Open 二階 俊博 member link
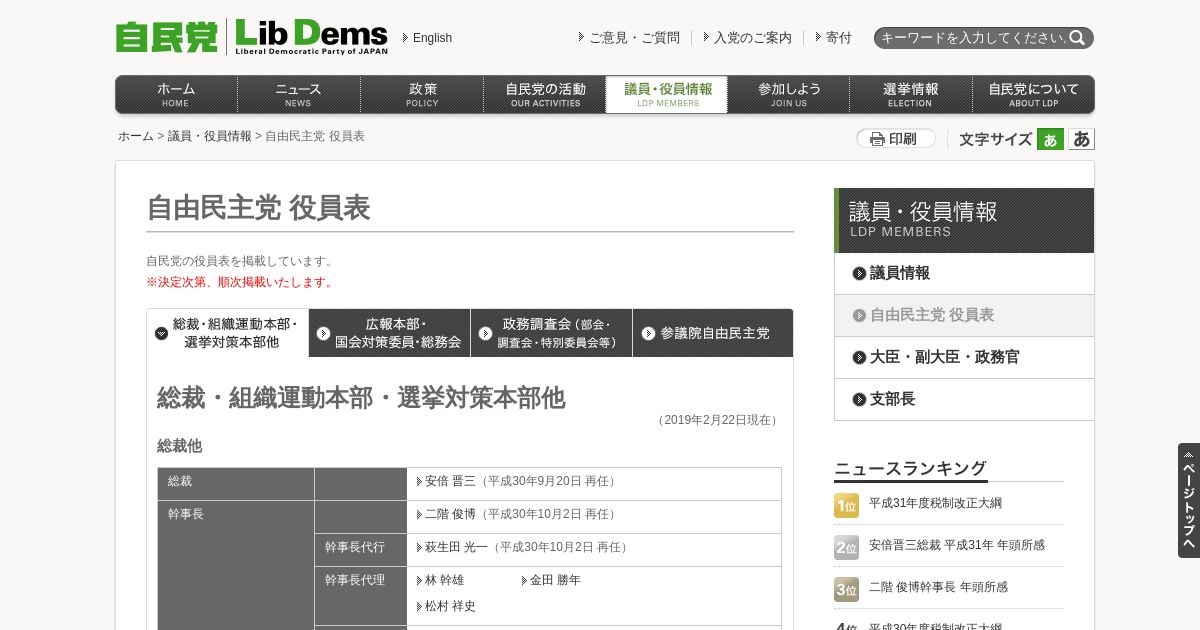 pos(450,514)
